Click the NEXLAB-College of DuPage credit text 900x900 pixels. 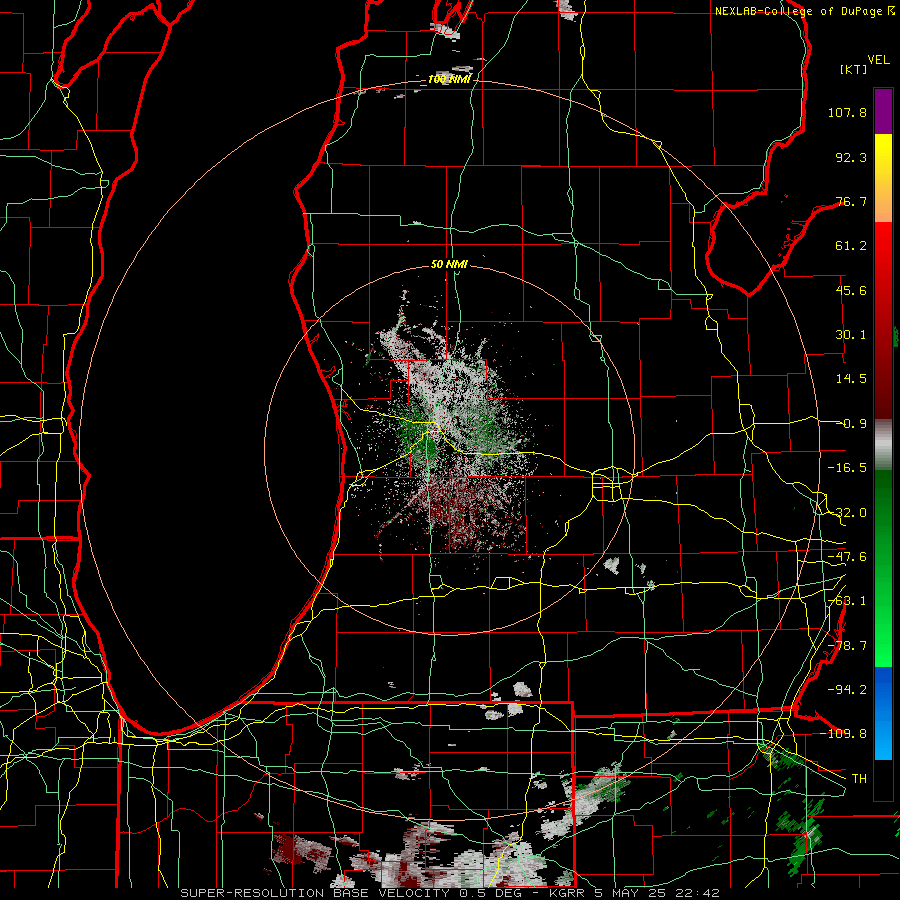coord(804,11)
